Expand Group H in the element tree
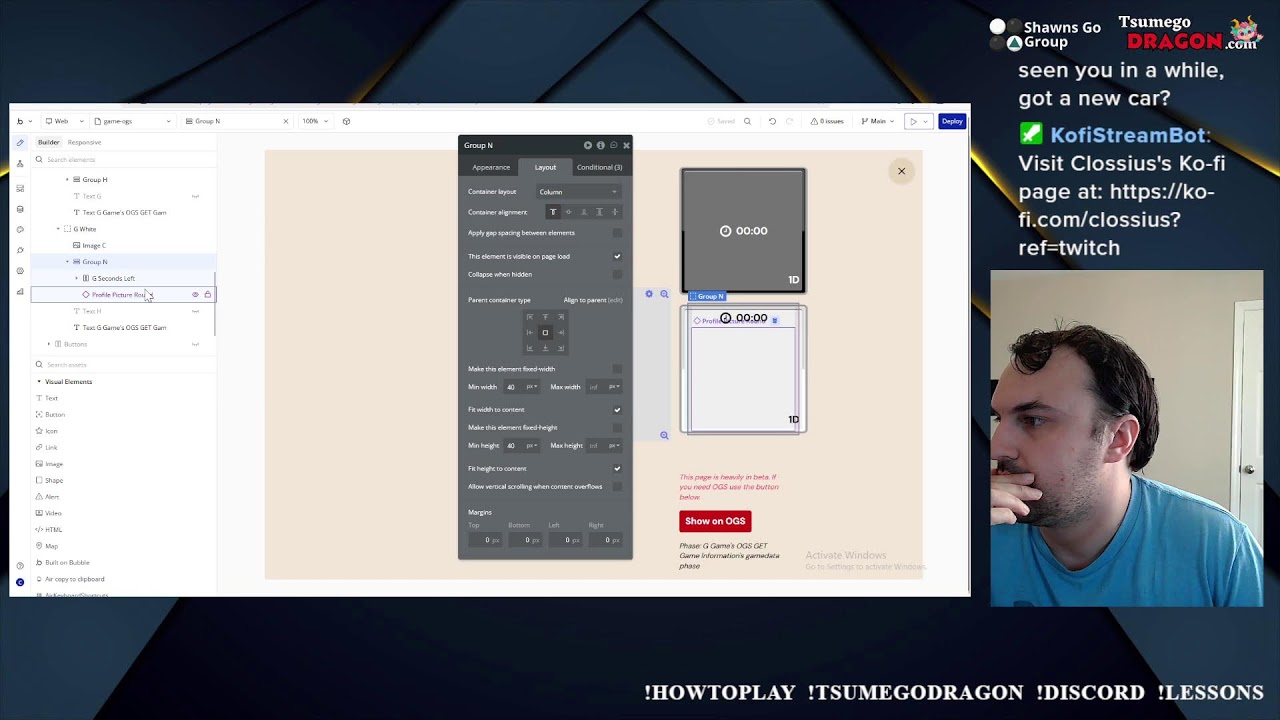This screenshot has height=720, width=1280. pos(67,179)
